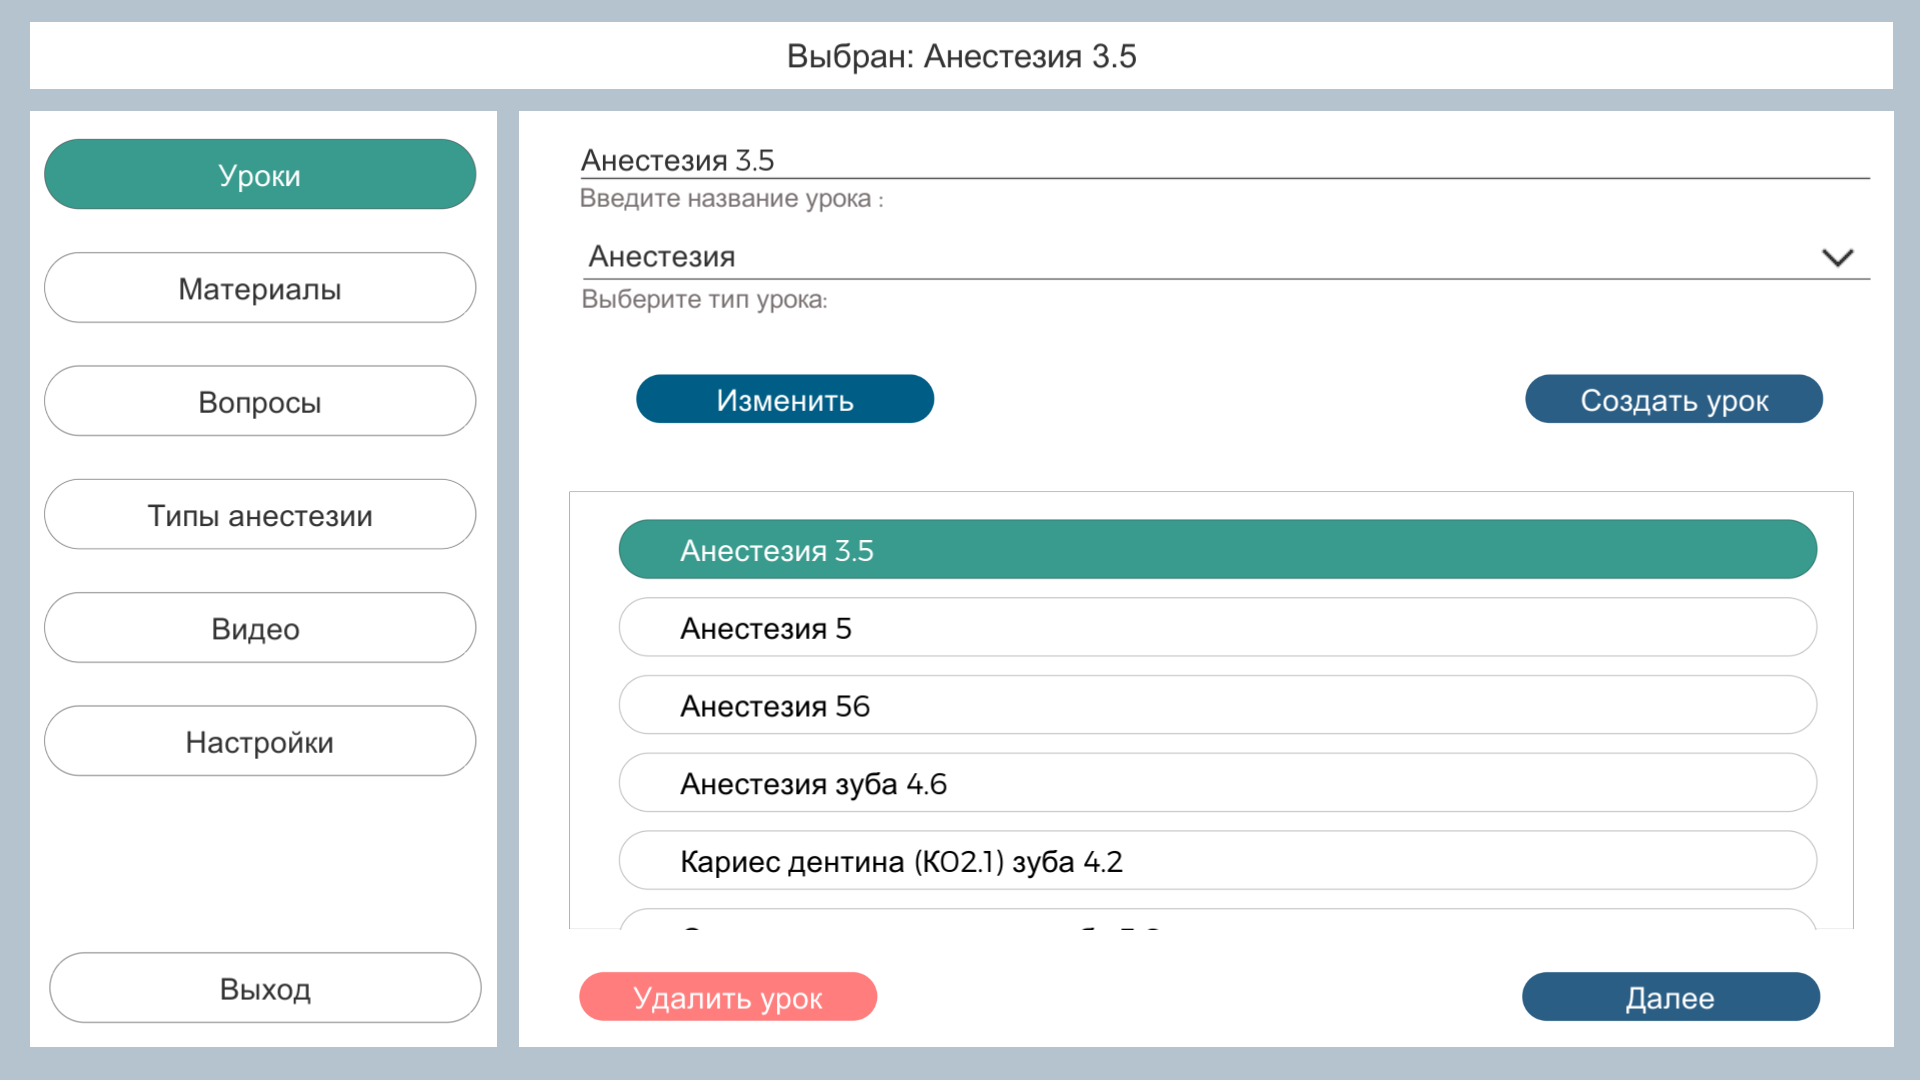Select Кариес дентина (K02.1) зуба 4.2

coord(1217,861)
